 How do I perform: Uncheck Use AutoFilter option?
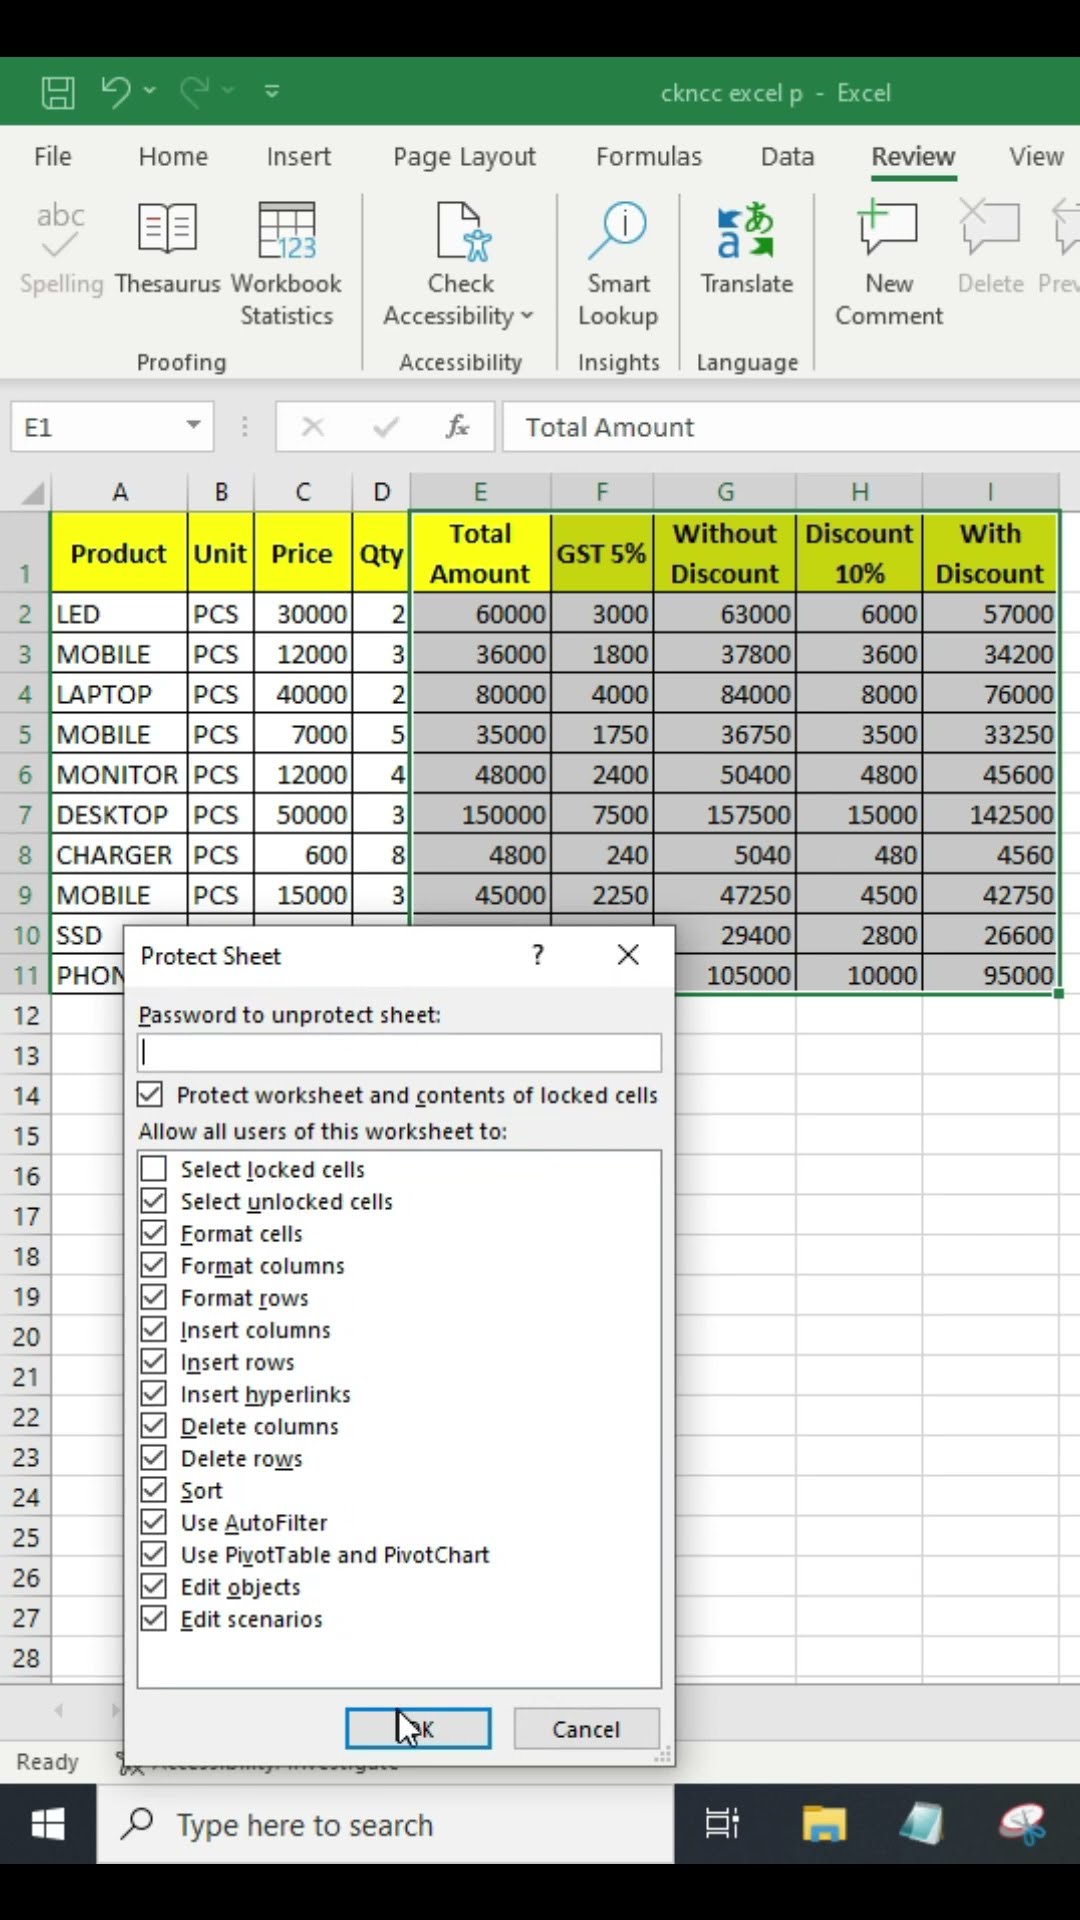coord(154,1522)
